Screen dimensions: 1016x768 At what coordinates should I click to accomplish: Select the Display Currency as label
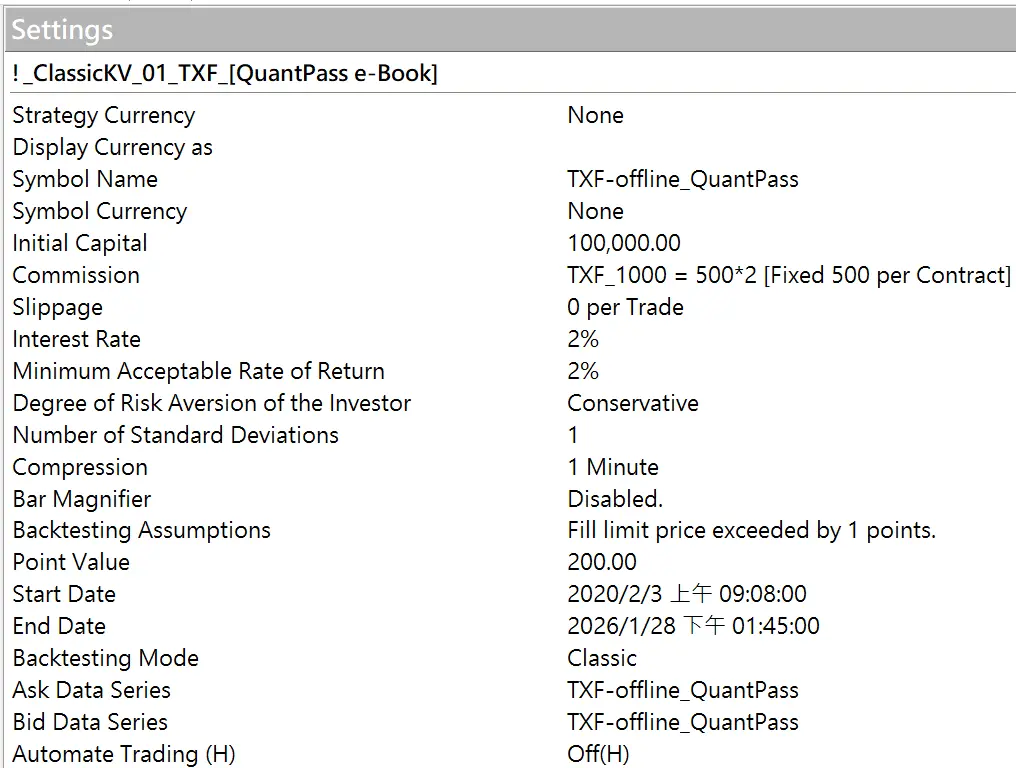(112, 147)
